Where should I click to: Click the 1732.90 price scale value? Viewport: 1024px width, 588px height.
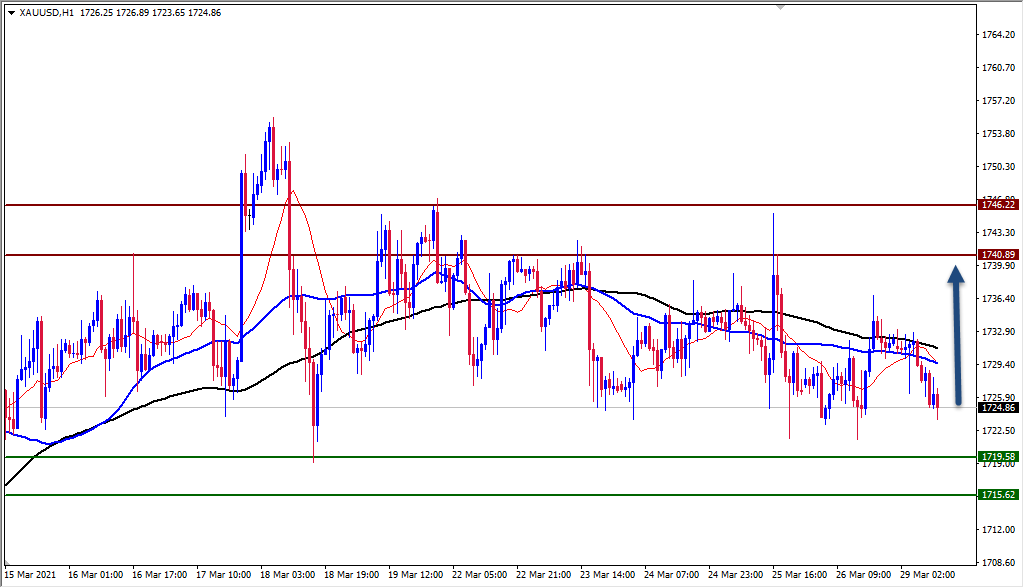tap(999, 331)
